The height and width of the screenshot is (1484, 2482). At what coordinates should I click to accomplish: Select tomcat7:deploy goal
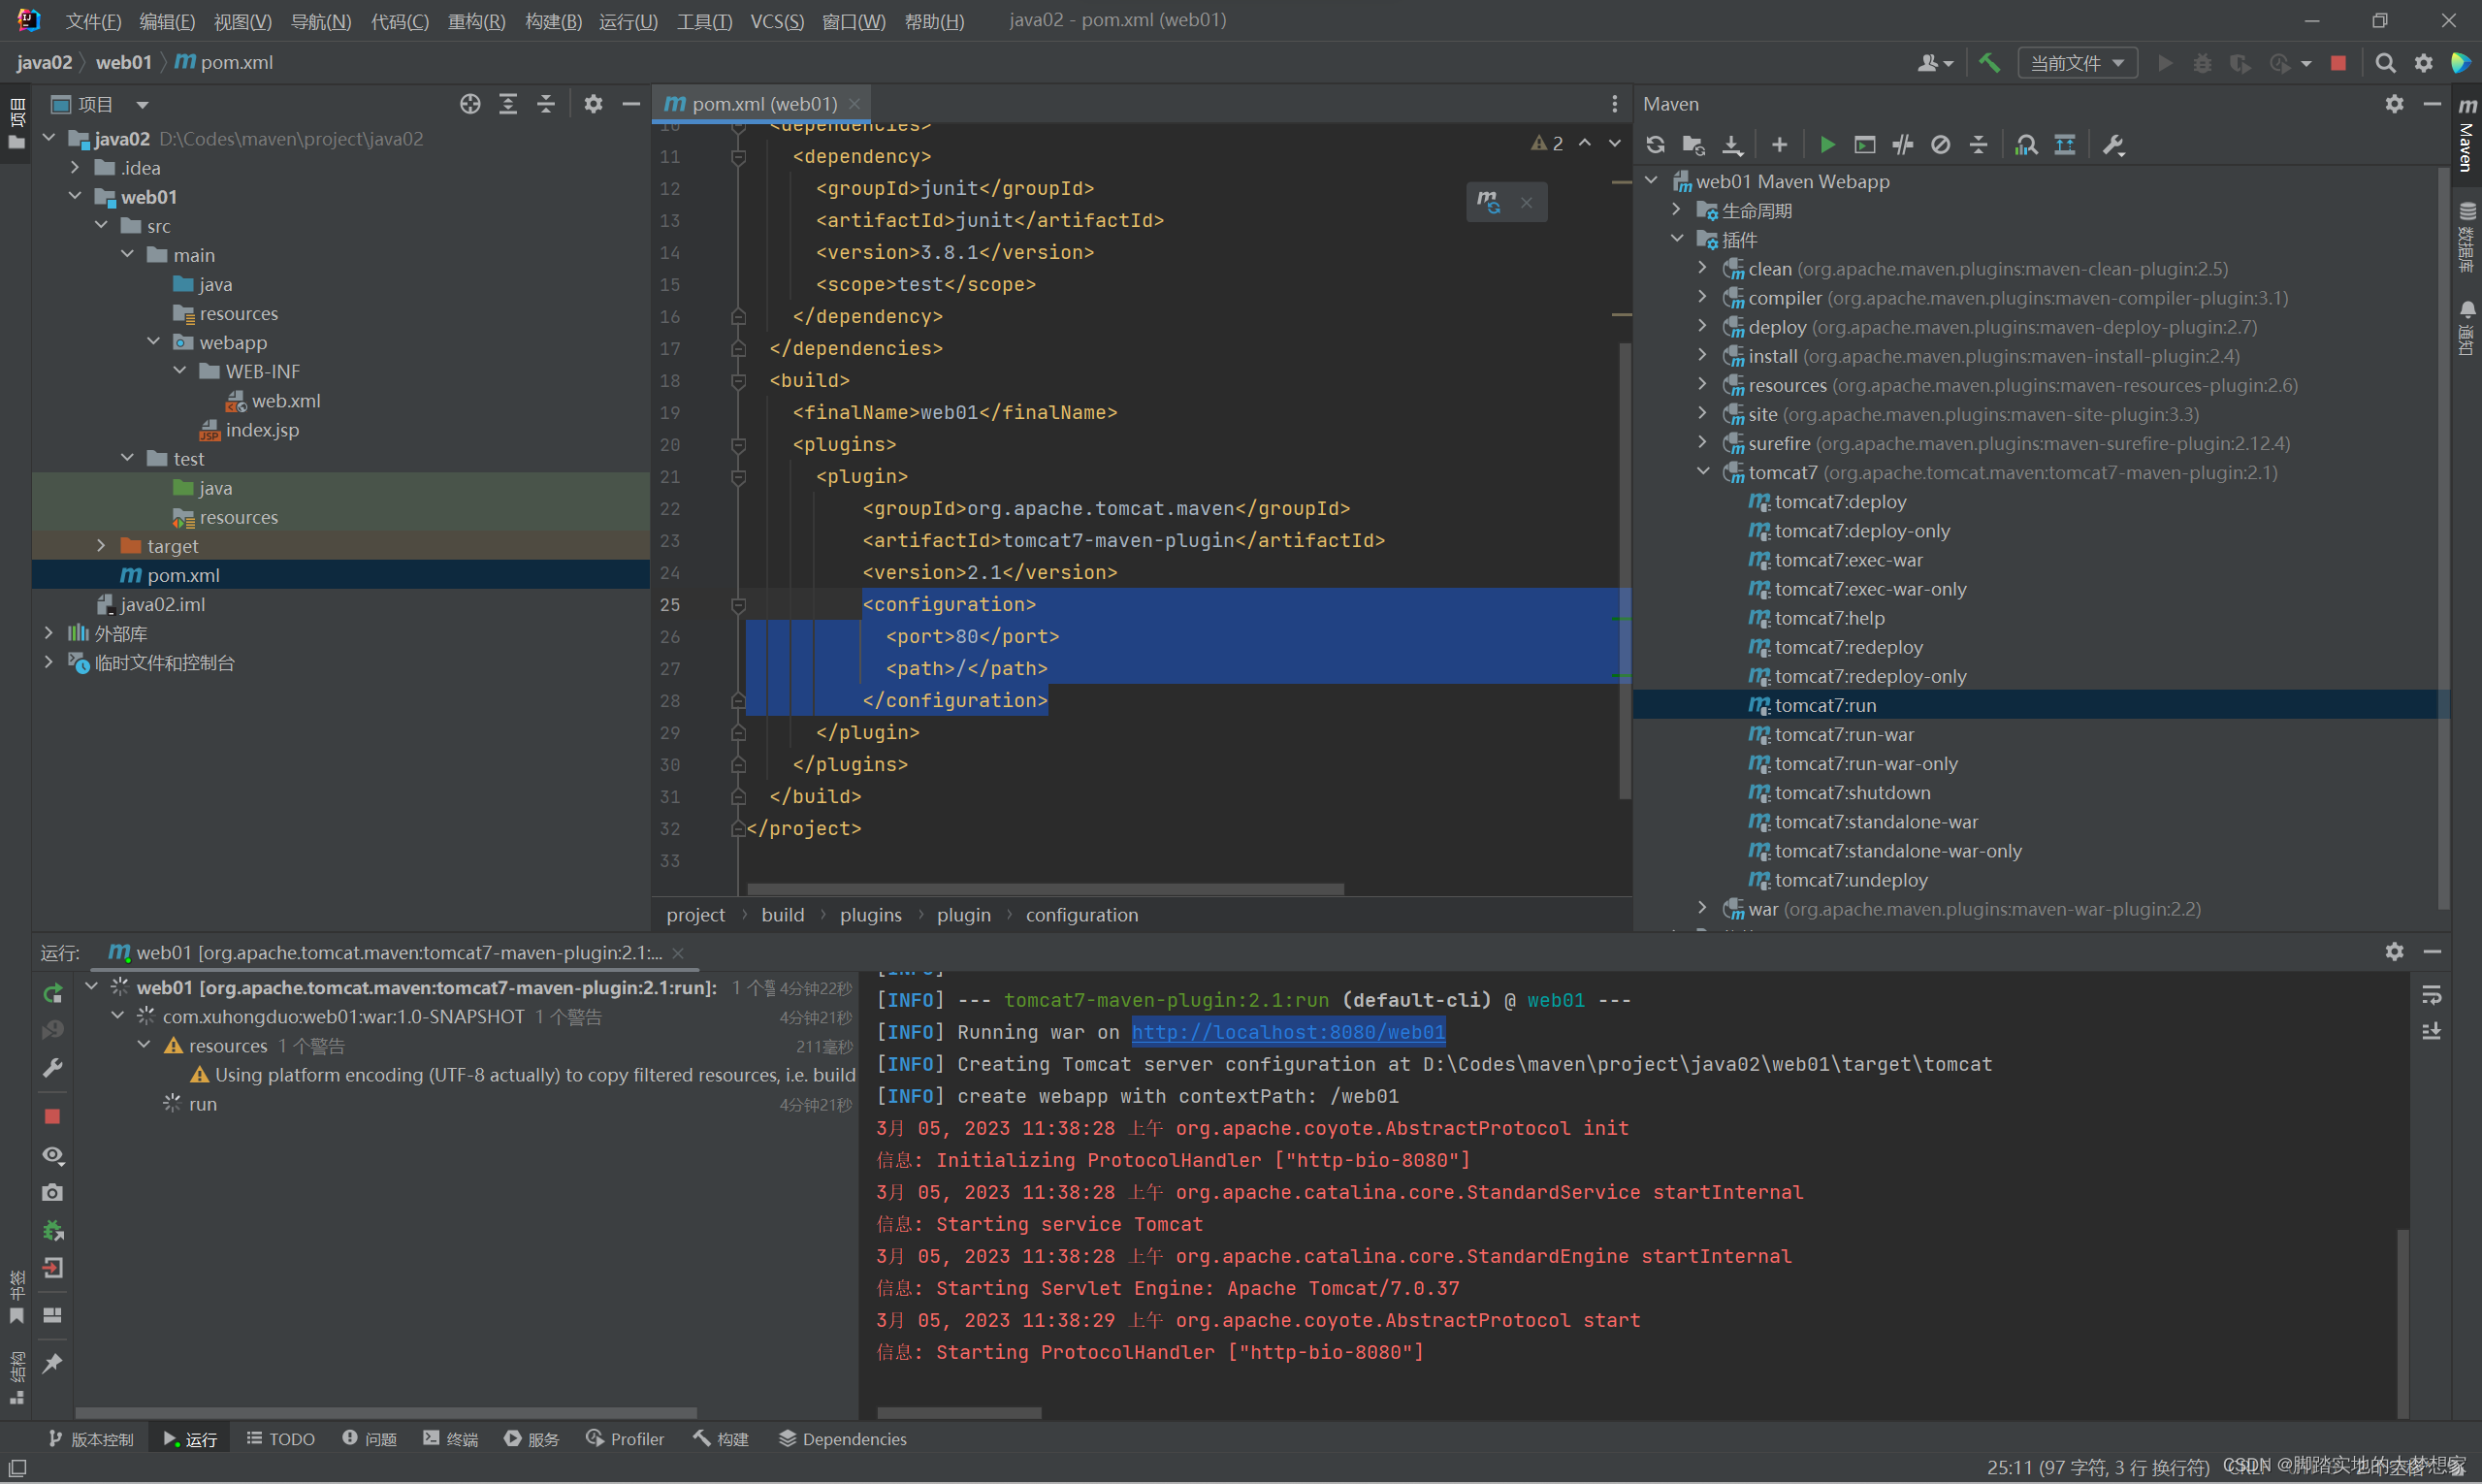tap(1840, 502)
